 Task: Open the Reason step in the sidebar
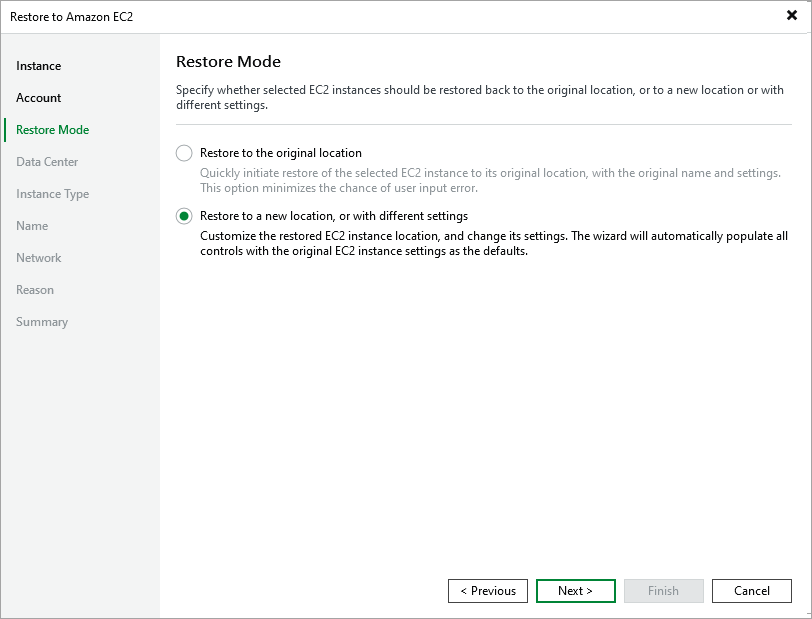pyautogui.click(x=35, y=289)
